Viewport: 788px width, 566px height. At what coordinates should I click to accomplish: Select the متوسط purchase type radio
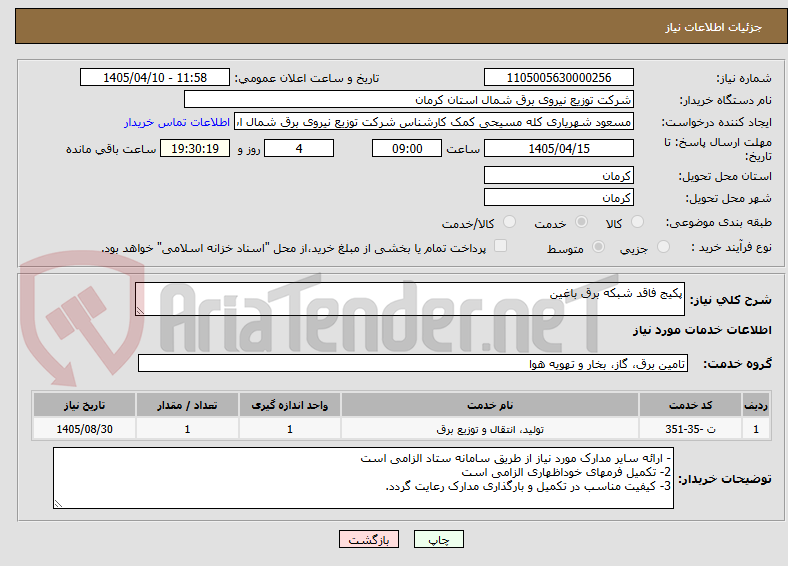(x=599, y=246)
